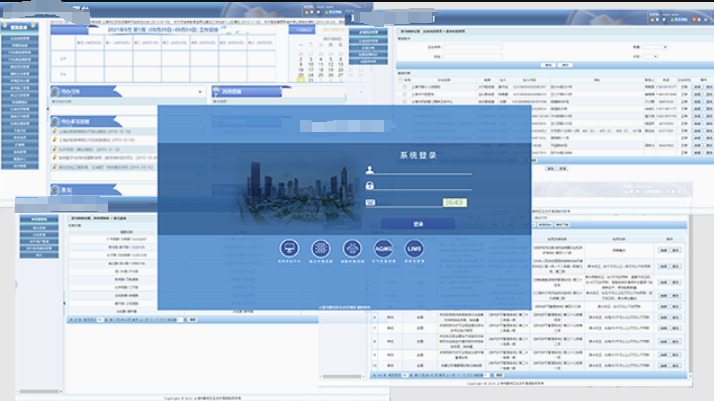
Task: Open the second circular grid-icon shortcut
Action: (x=321, y=249)
